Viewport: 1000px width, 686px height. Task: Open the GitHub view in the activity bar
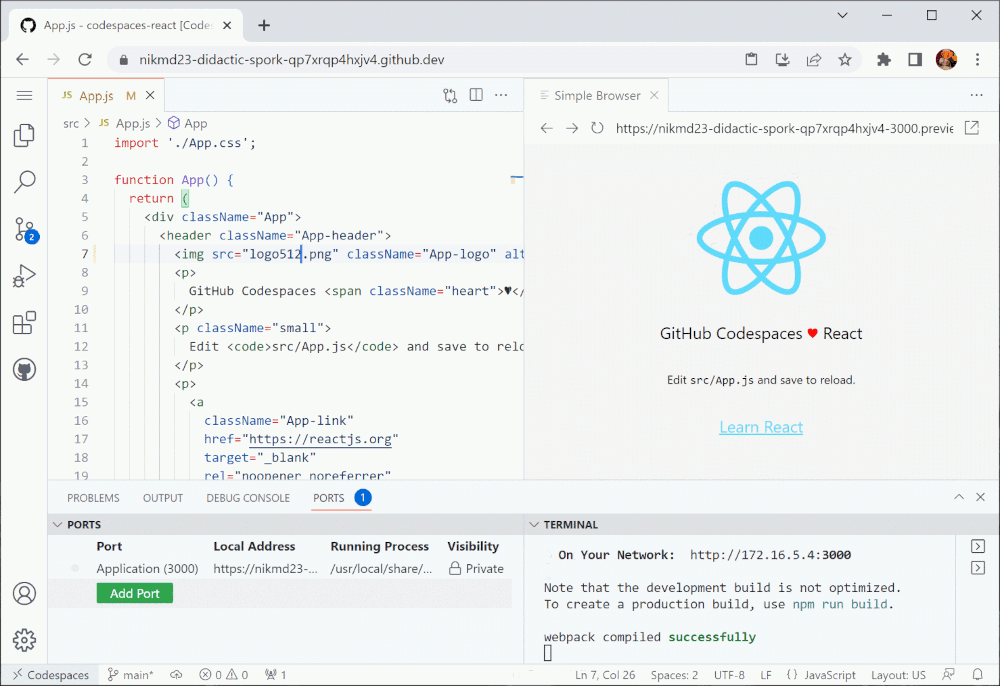24,368
